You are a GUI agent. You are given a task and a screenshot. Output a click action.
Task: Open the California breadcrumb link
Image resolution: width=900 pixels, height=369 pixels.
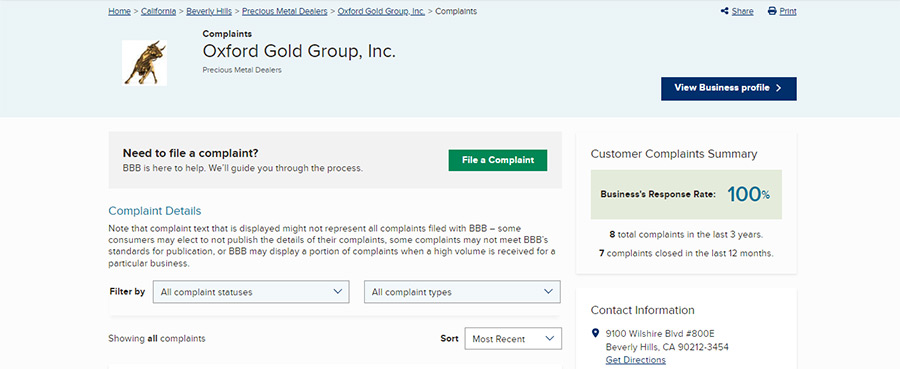158,11
